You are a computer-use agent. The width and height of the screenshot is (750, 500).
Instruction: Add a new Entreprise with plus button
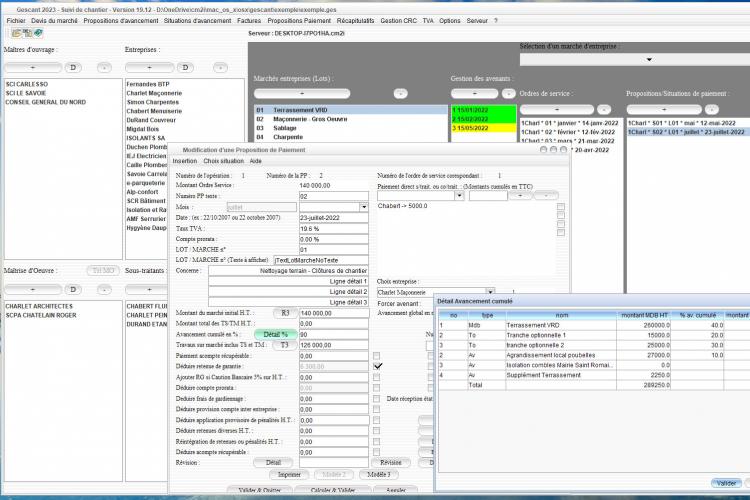click(x=150, y=67)
